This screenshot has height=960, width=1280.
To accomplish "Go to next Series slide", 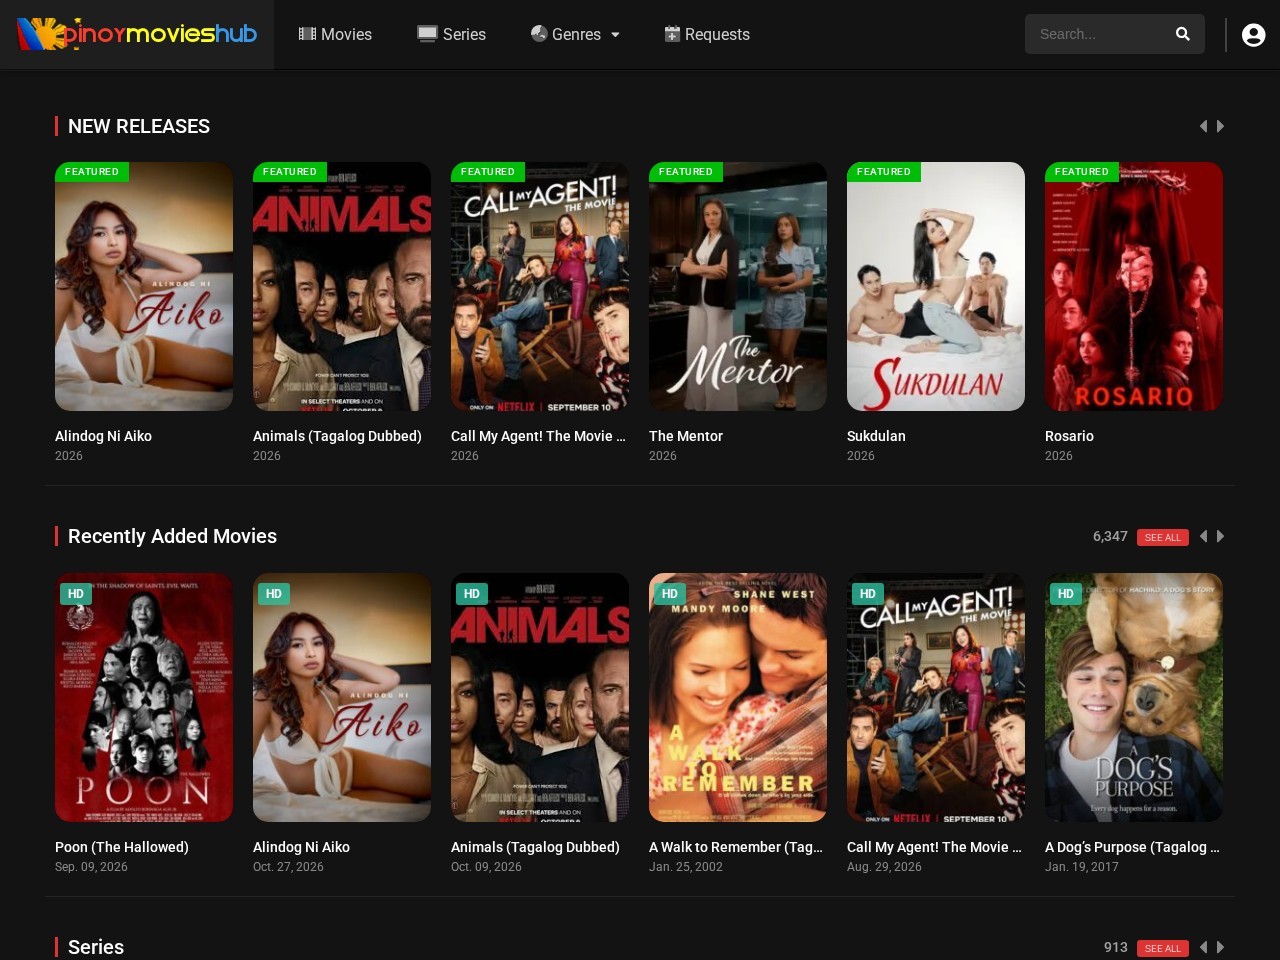I will [1220, 947].
